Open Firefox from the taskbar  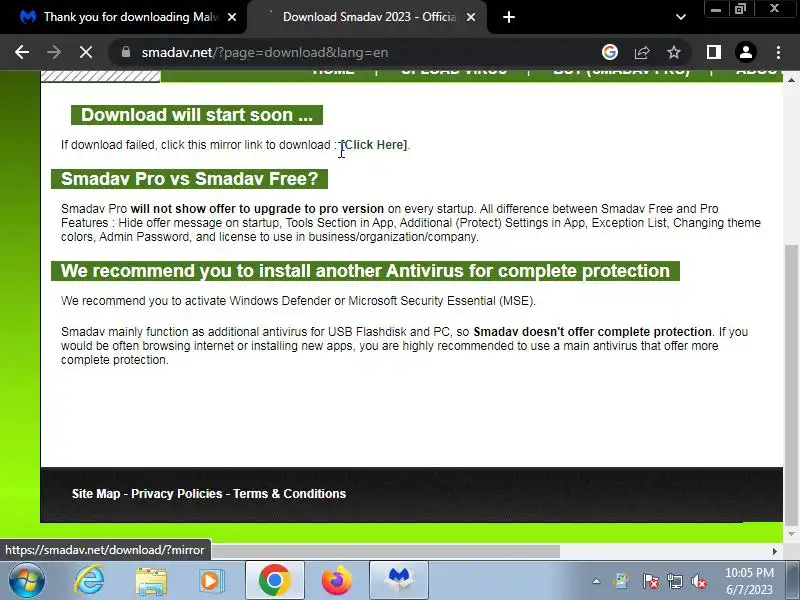(x=337, y=580)
